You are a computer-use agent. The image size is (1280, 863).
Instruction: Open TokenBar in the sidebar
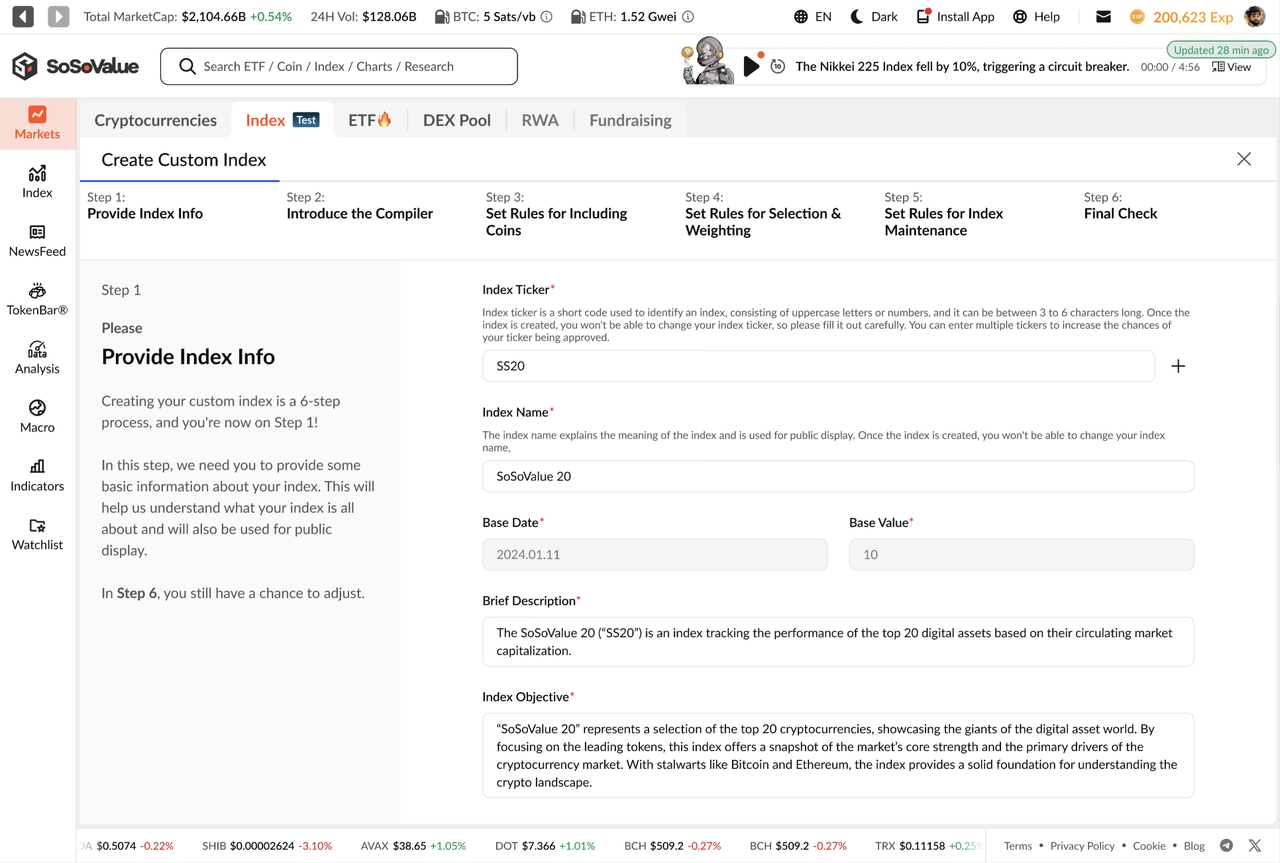pyautogui.click(x=37, y=299)
